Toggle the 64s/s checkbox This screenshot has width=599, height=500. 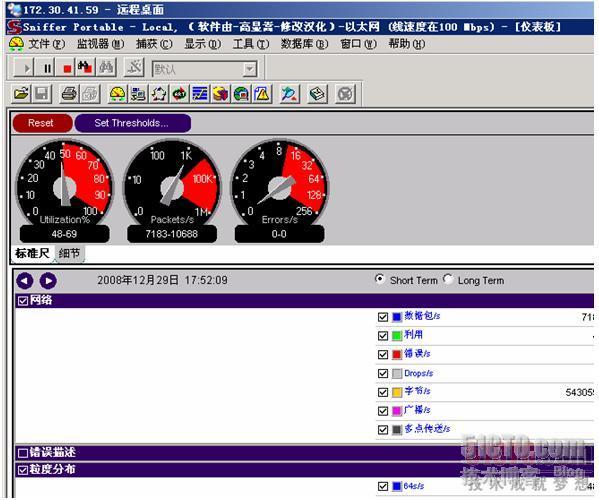[x=383, y=486]
